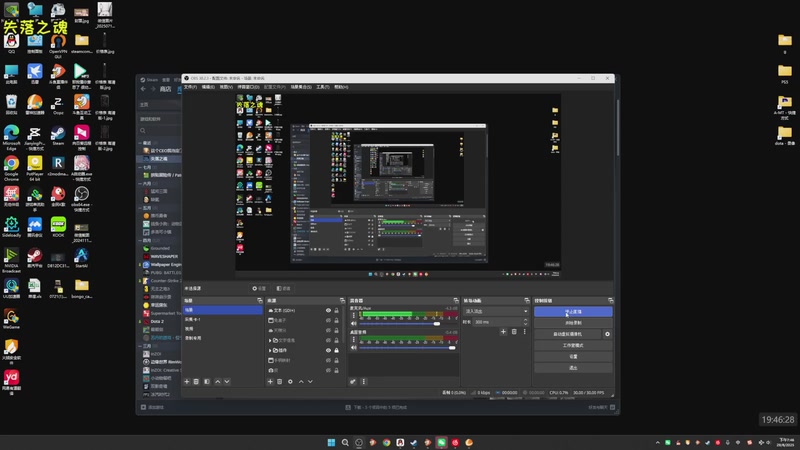Toggle visibility of second group source
Screen dimensions: 800x450
pyautogui.click(x=328, y=351)
